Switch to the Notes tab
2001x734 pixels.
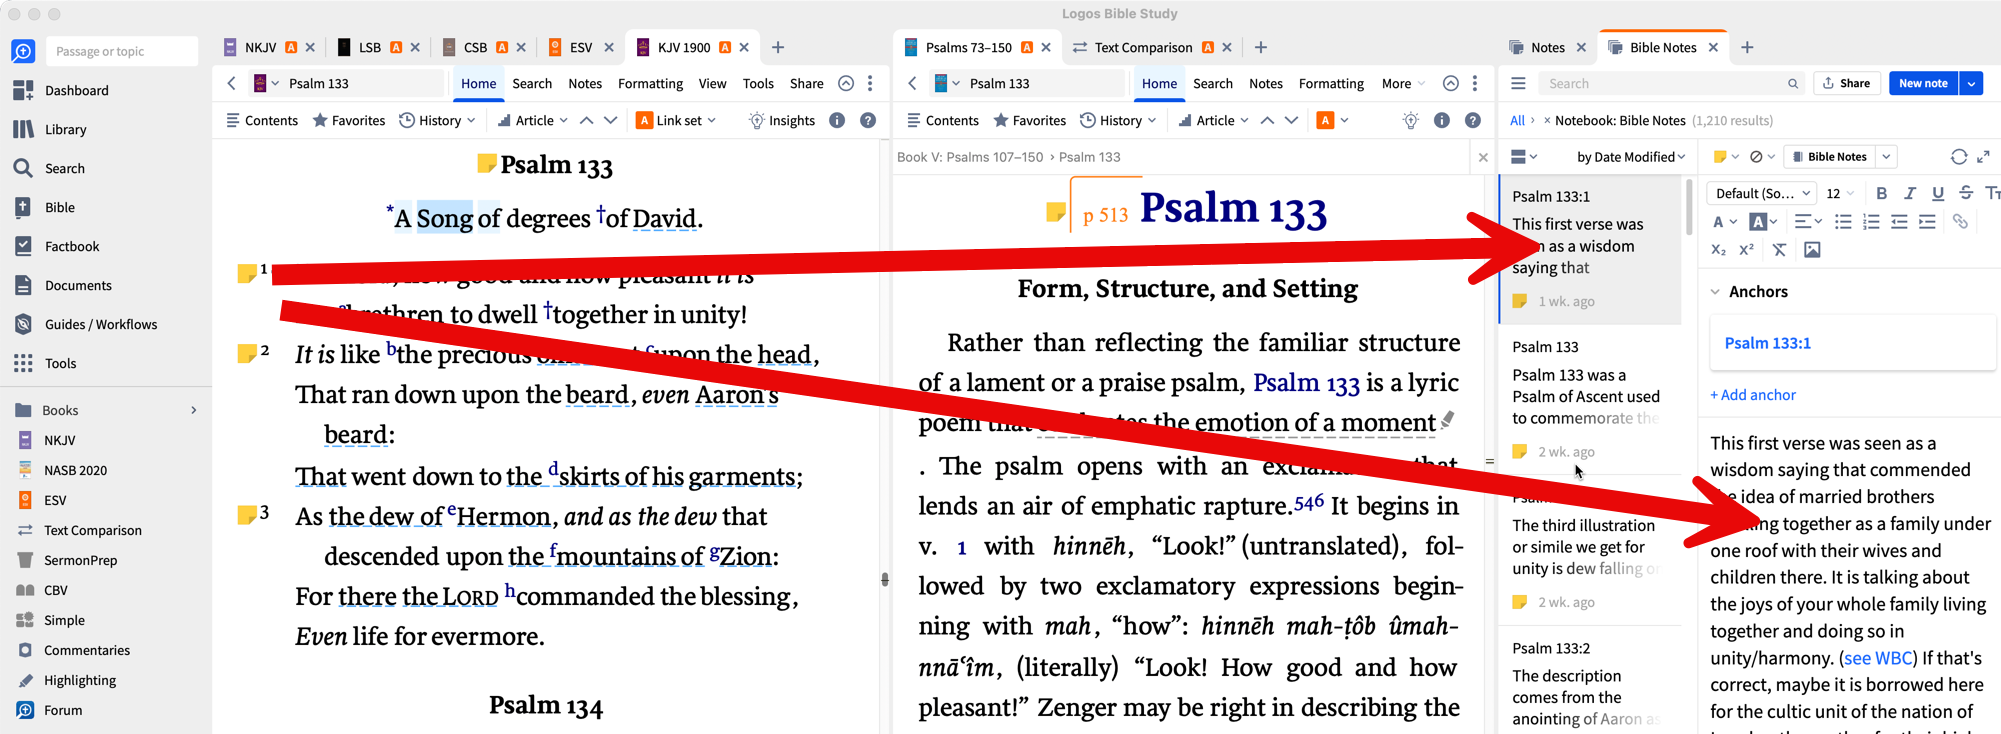pos(1547,47)
